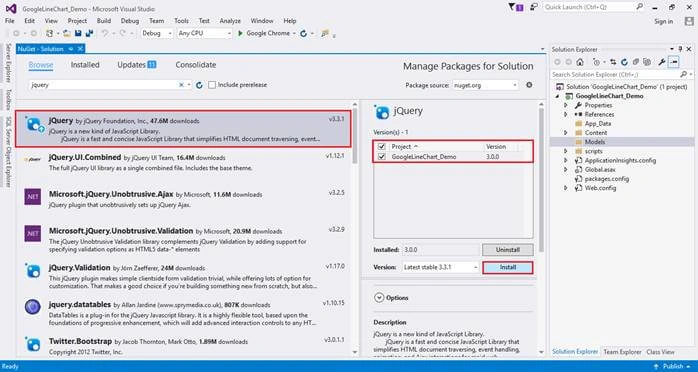Open the Any CPU platform dropdown
698x372 pixels.
coord(205,33)
